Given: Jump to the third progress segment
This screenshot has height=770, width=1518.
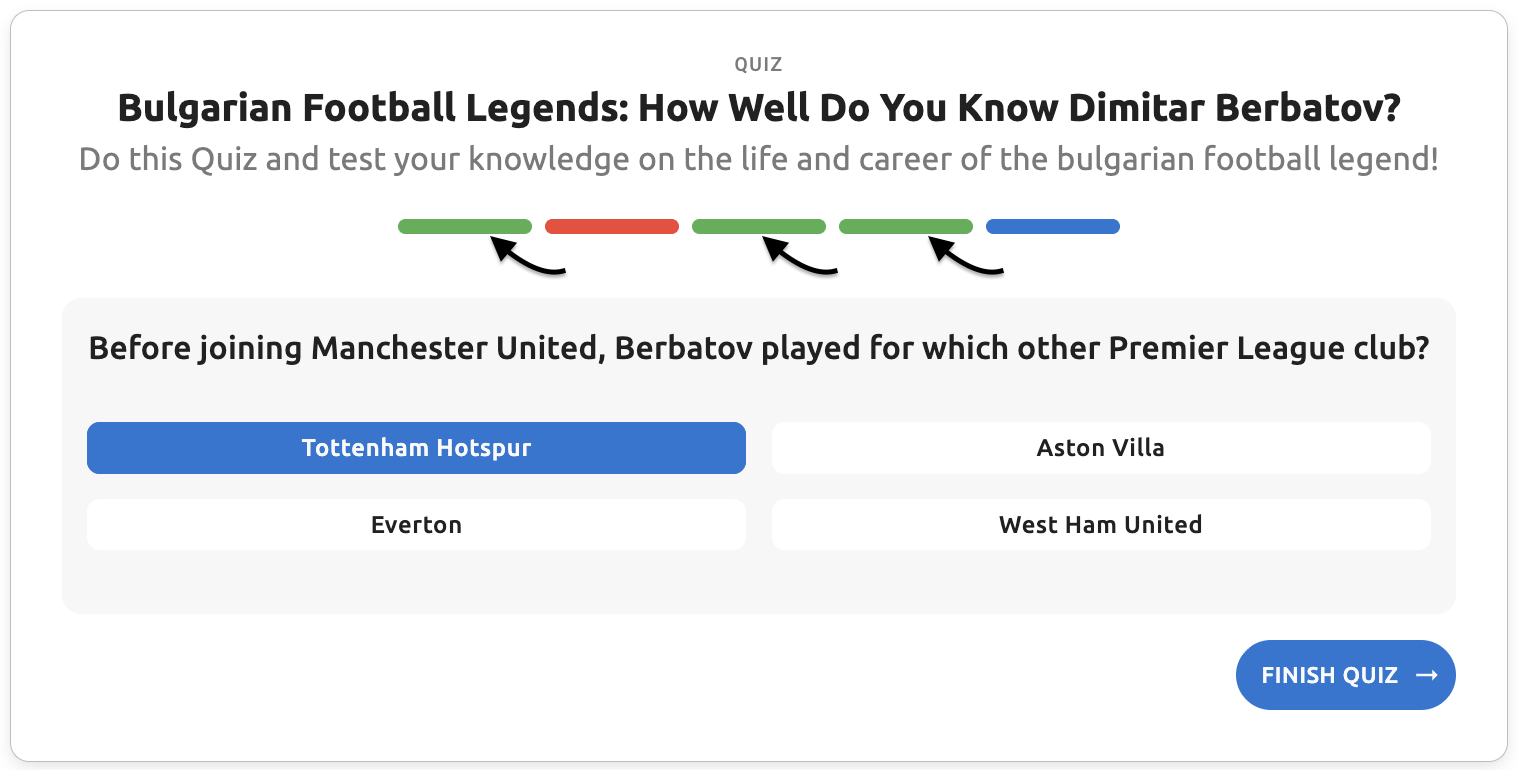Looking at the screenshot, I should [759, 227].
